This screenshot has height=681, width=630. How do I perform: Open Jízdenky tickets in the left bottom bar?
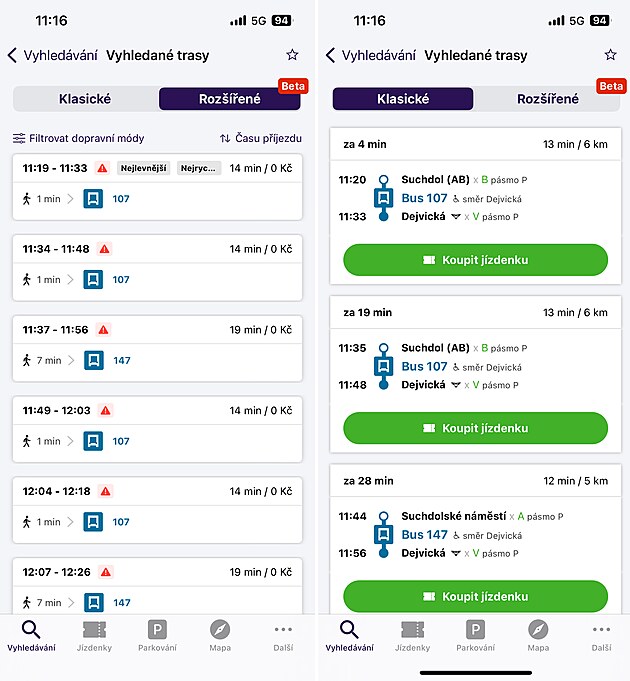(x=94, y=636)
